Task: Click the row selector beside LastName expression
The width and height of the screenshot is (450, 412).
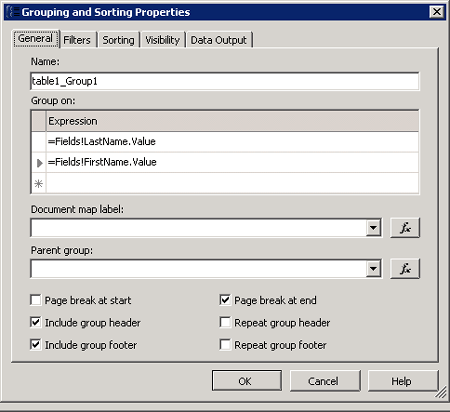Action: click(39, 142)
